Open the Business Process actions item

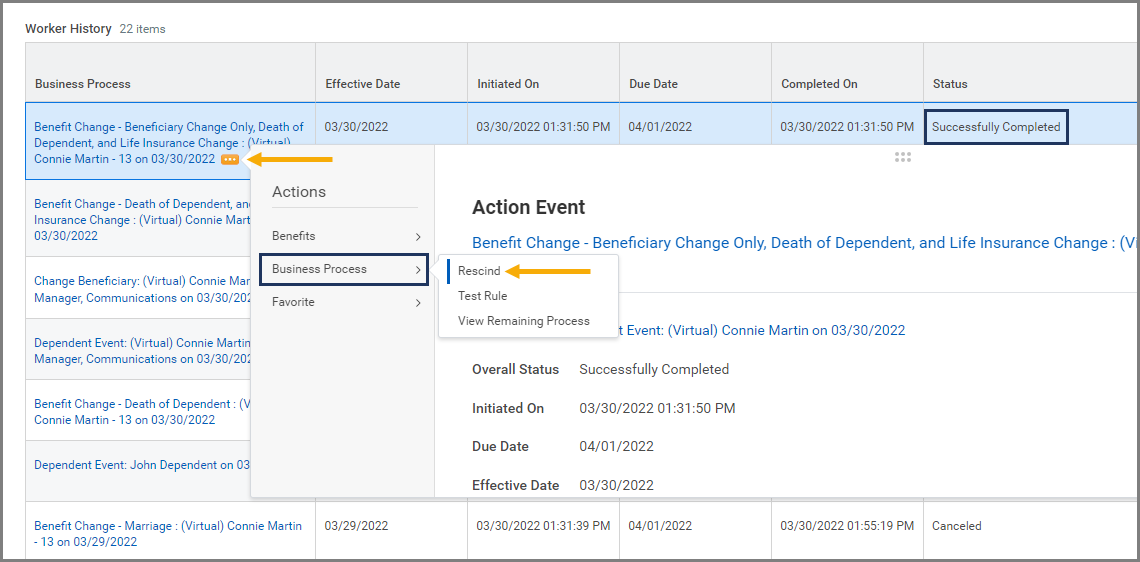[x=320, y=269]
